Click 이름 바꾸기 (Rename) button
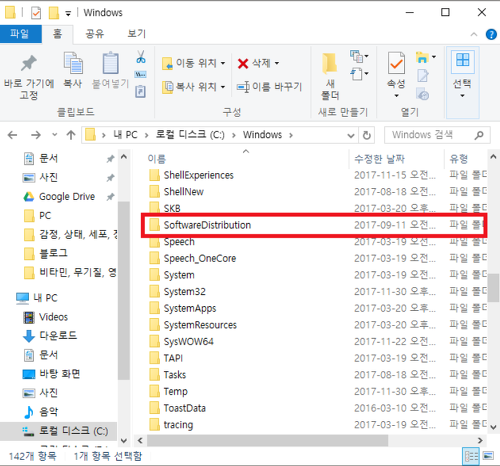The width and height of the screenshot is (500, 466). [269, 87]
